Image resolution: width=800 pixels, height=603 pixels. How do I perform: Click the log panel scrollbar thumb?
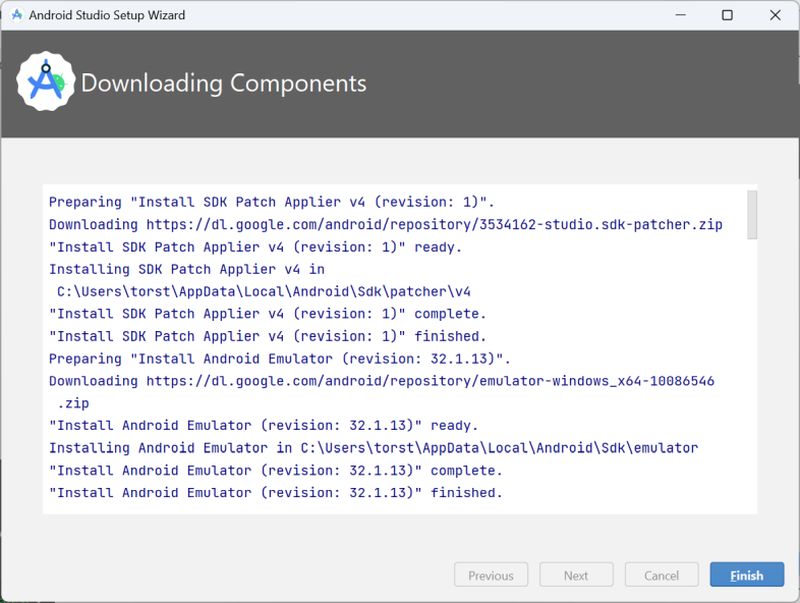pyautogui.click(x=752, y=214)
